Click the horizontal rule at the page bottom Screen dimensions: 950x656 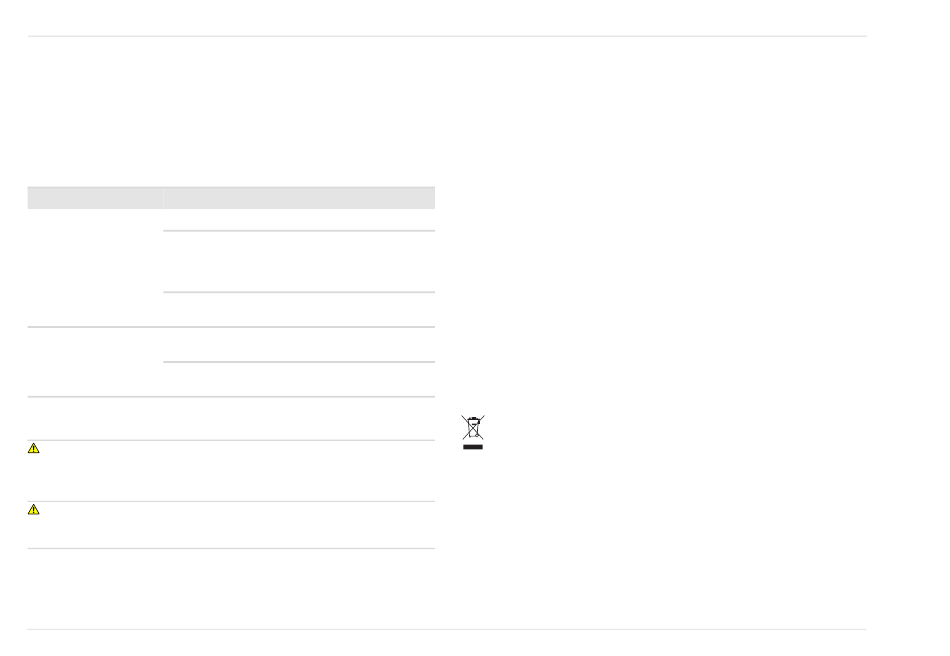(x=447, y=629)
